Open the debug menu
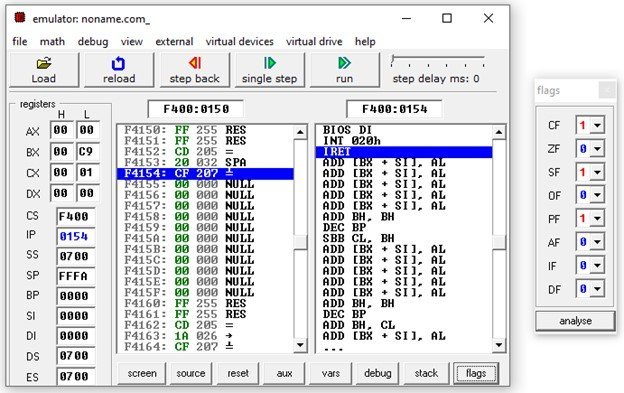Screen dimensions: 624x393 (93, 42)
